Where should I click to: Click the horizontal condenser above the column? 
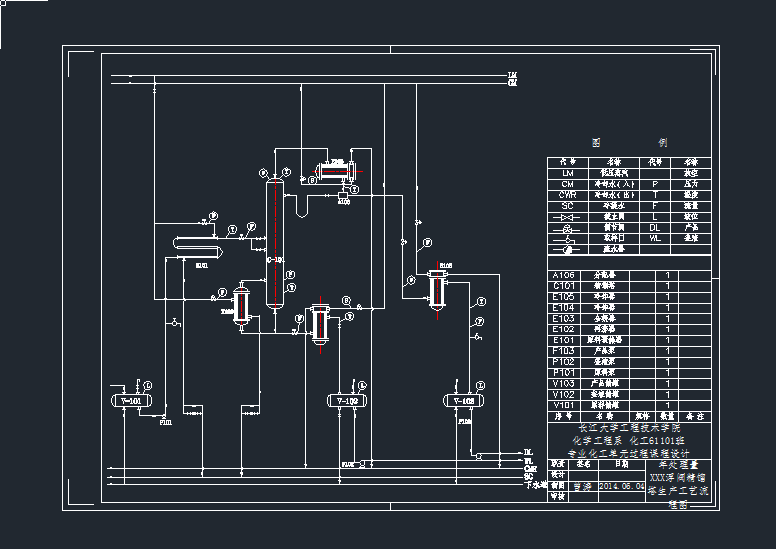(336, 168)
